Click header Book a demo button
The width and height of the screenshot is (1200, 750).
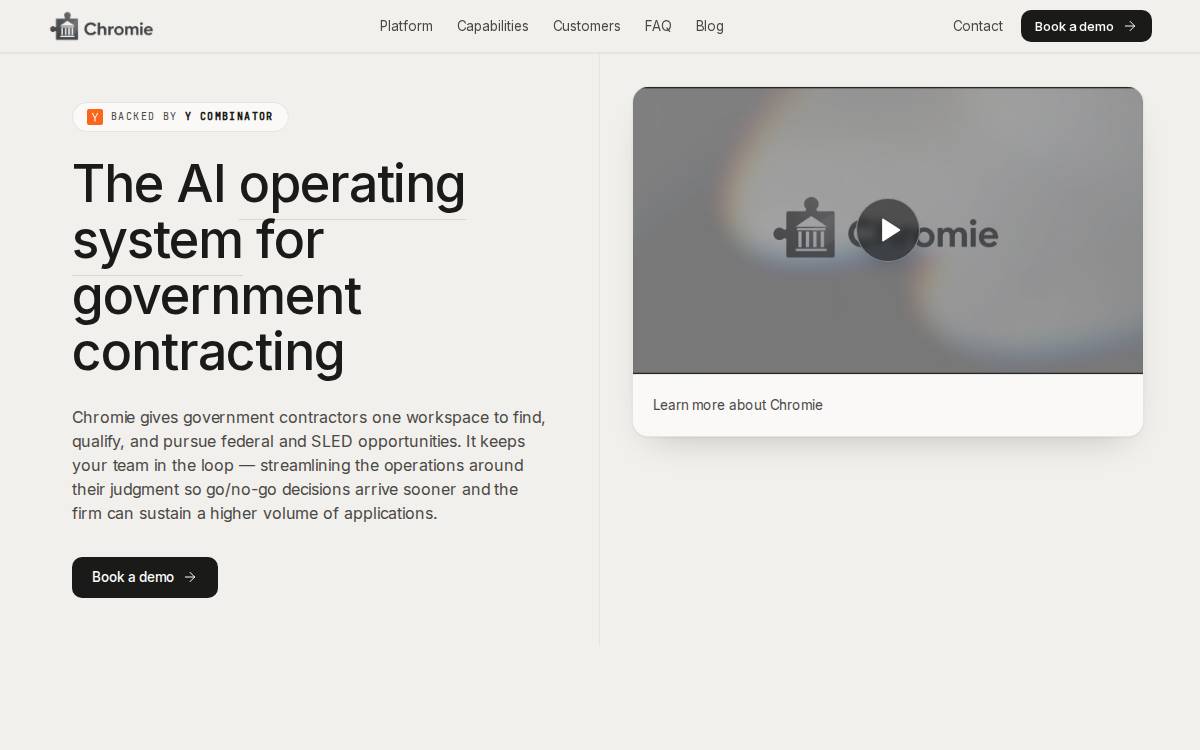pos(1086,26)
